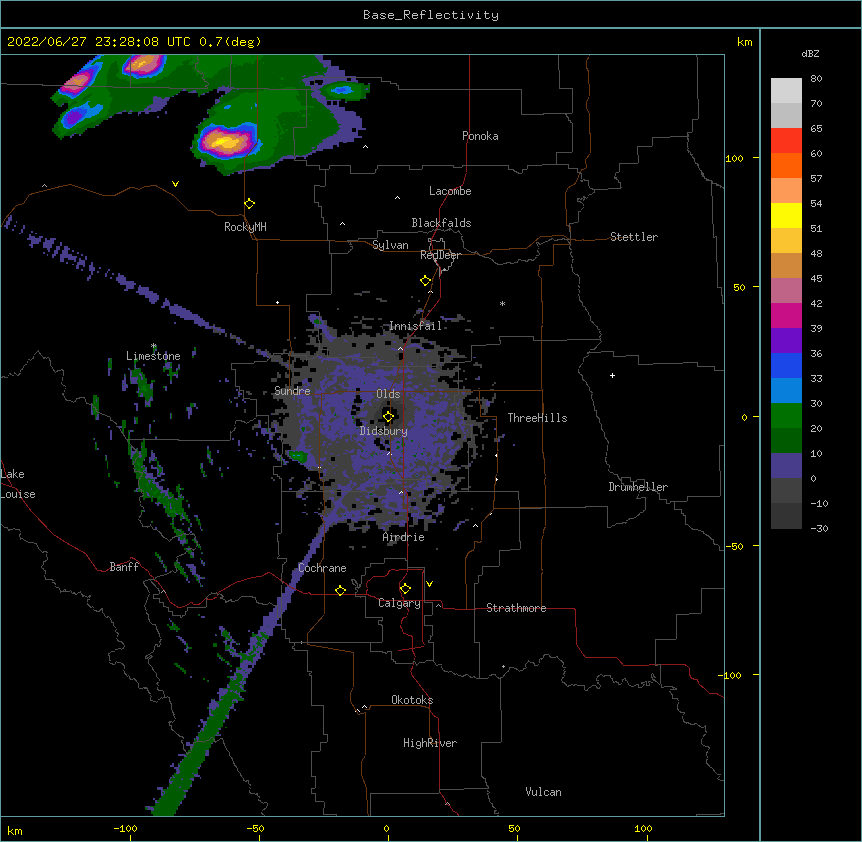
Task: Pick the white 80-70 dBZ legend swatch
Action: 786,91
